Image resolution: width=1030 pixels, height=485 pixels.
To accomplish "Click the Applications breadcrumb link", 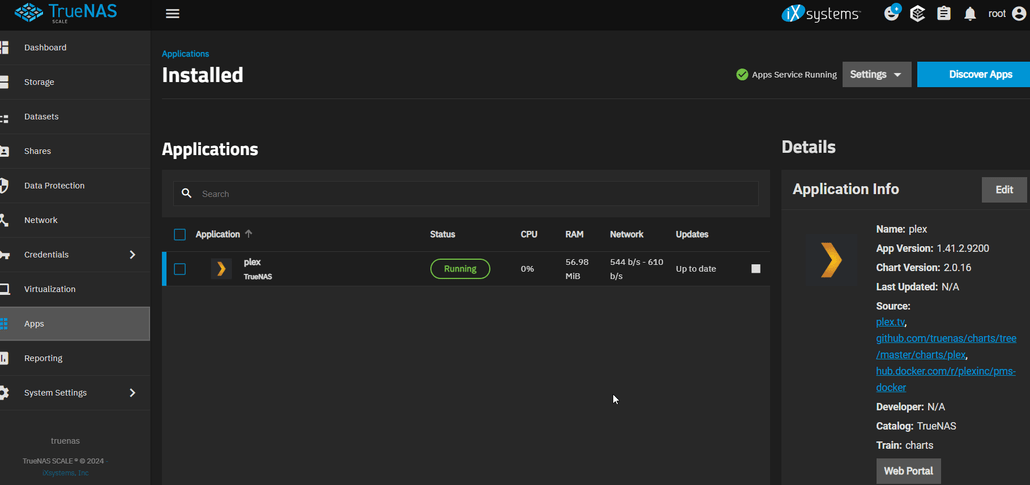I will tap(185, 54).
